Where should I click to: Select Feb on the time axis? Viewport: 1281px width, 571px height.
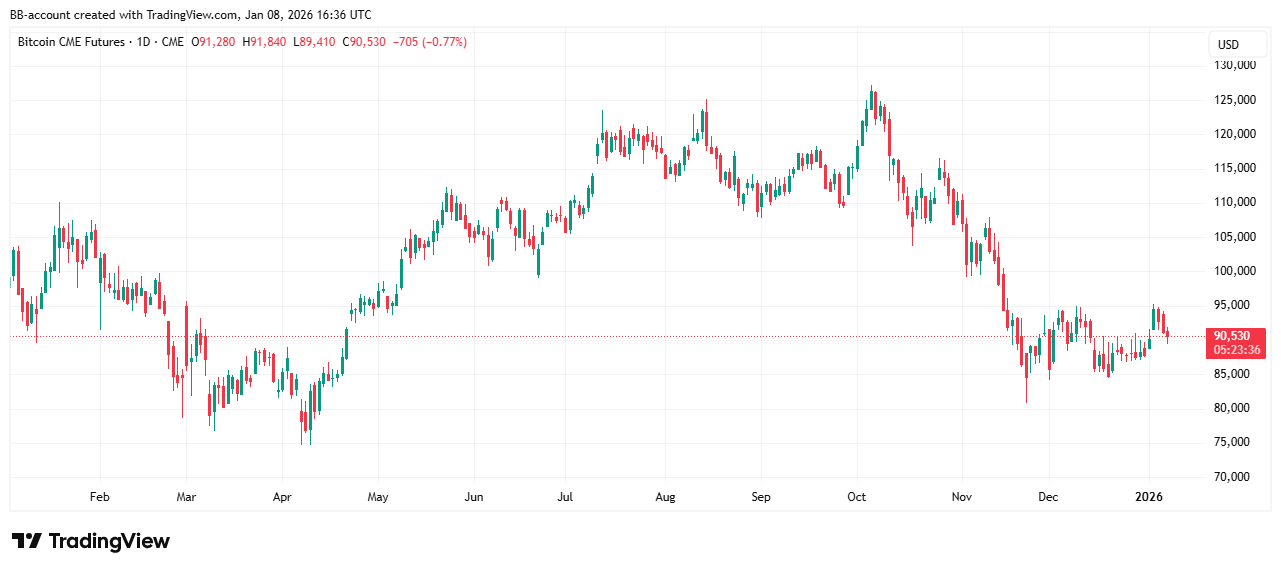(x=99, y=496)
